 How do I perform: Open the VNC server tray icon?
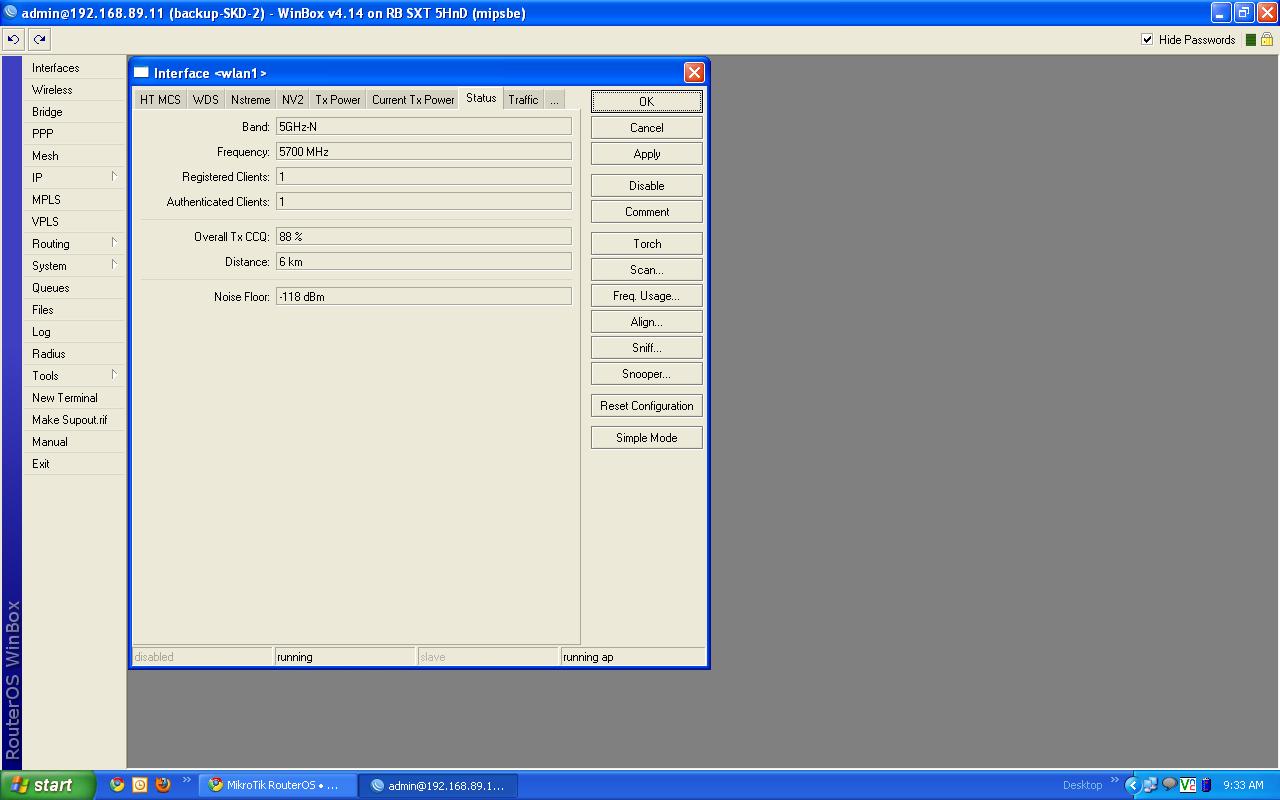pos(1188,785)
